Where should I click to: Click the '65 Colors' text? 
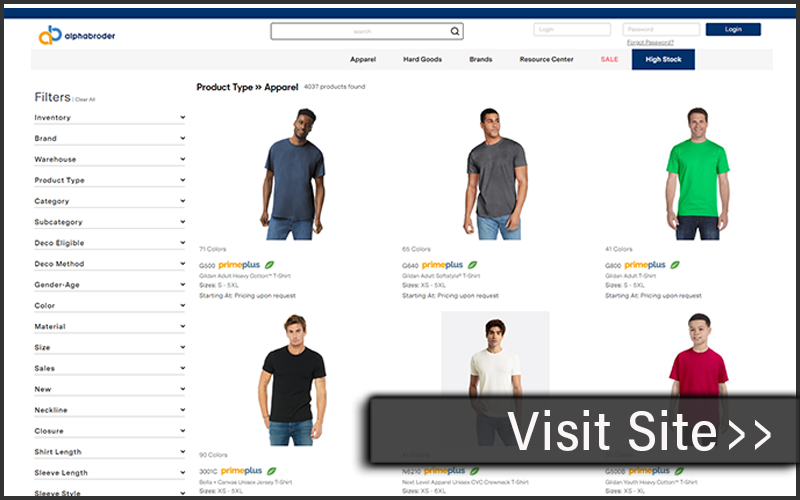tap(416, 249)
